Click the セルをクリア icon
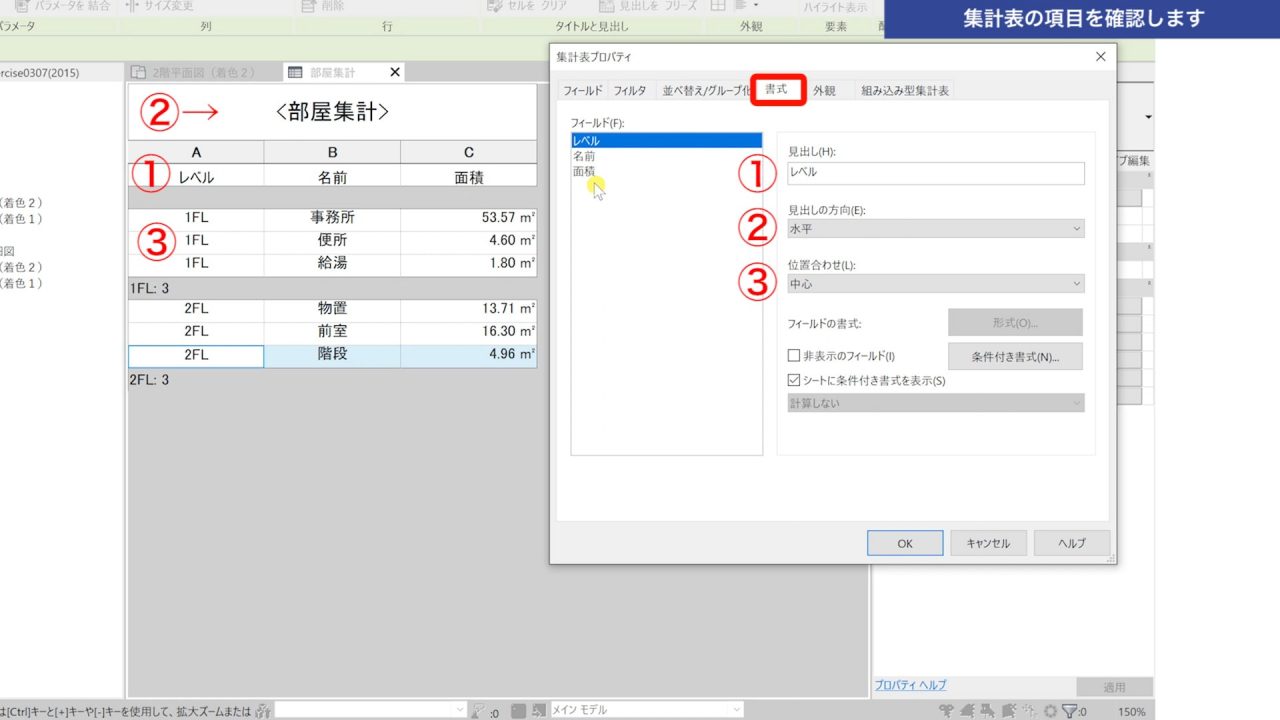1280x720 pixels. click(x=493, y=7)
